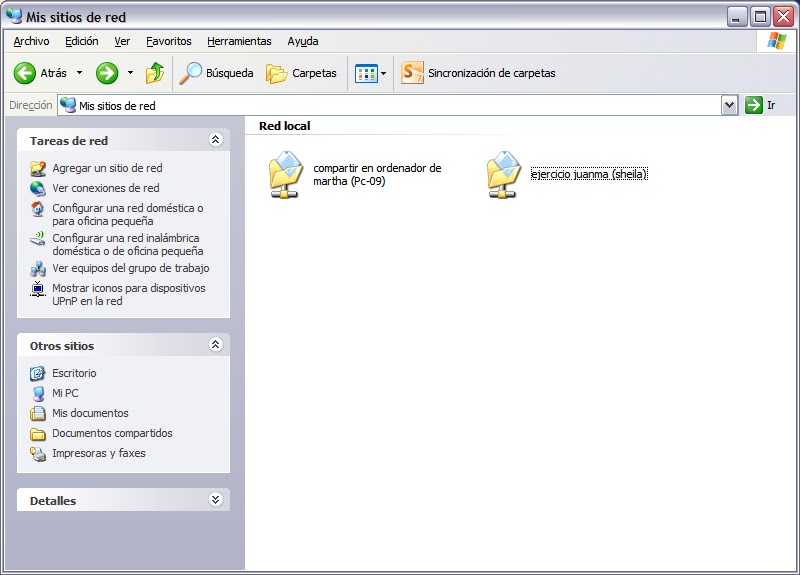Toggle the Carpetas folder pane

click(x=301, y=73)
